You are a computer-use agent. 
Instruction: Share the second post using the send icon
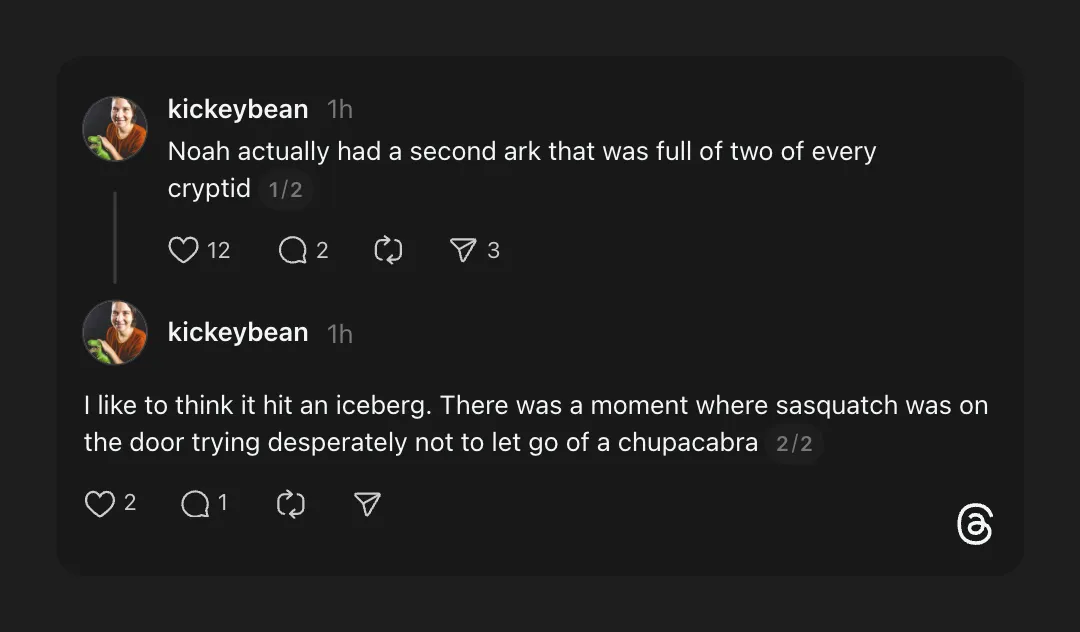(365, 503)
